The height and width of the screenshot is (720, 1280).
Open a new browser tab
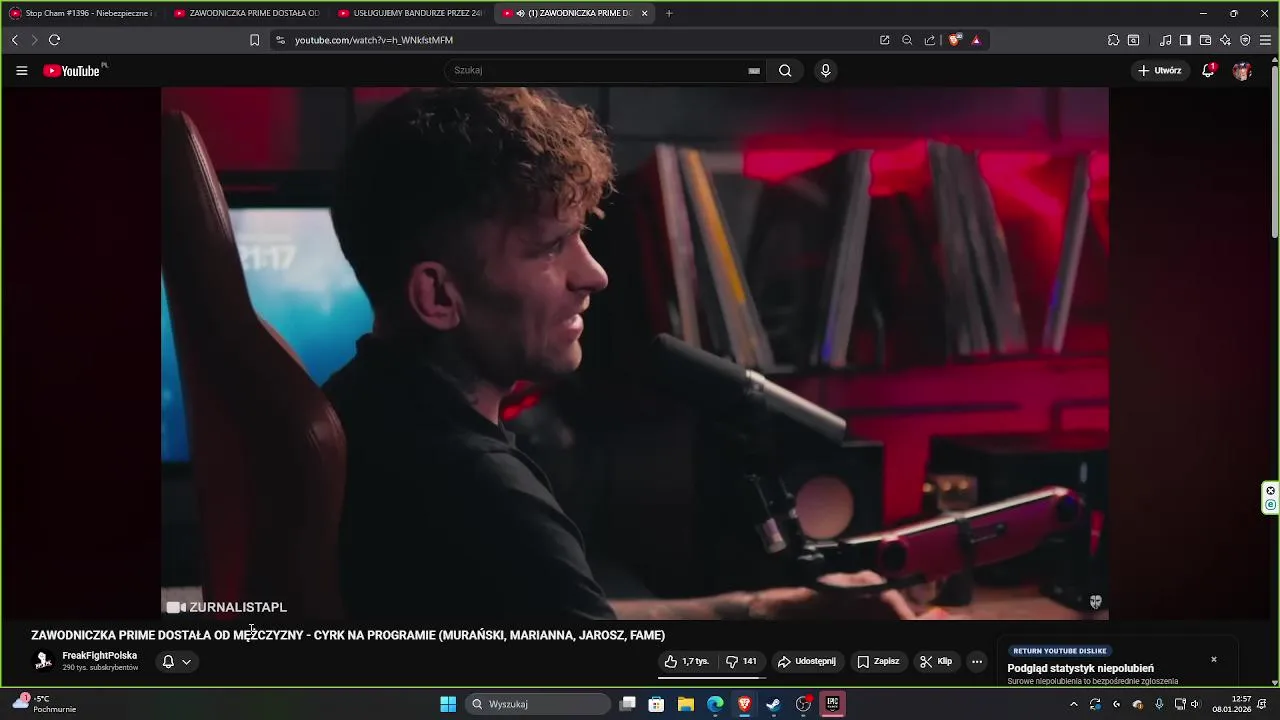click(669, 13)
